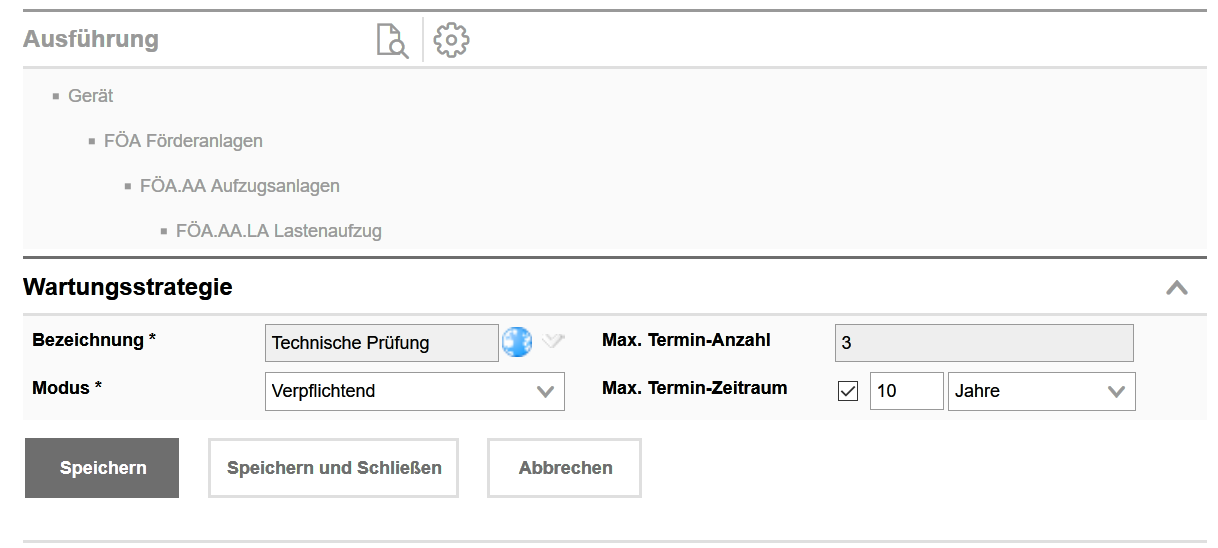
Task: Open the Modus dropdown showing Verpflichtend
Action: coord(415,391)
